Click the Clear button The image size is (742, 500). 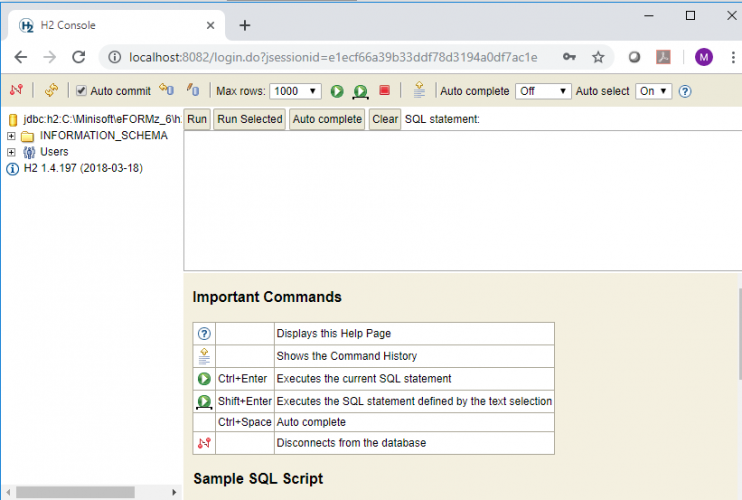385,120
